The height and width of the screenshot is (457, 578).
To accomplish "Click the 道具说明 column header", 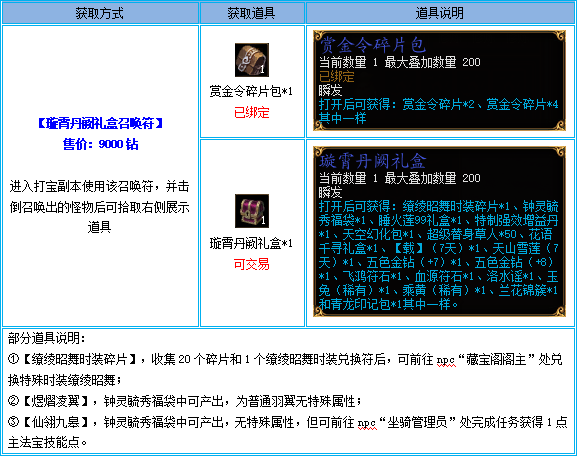I will pos(440,13).
